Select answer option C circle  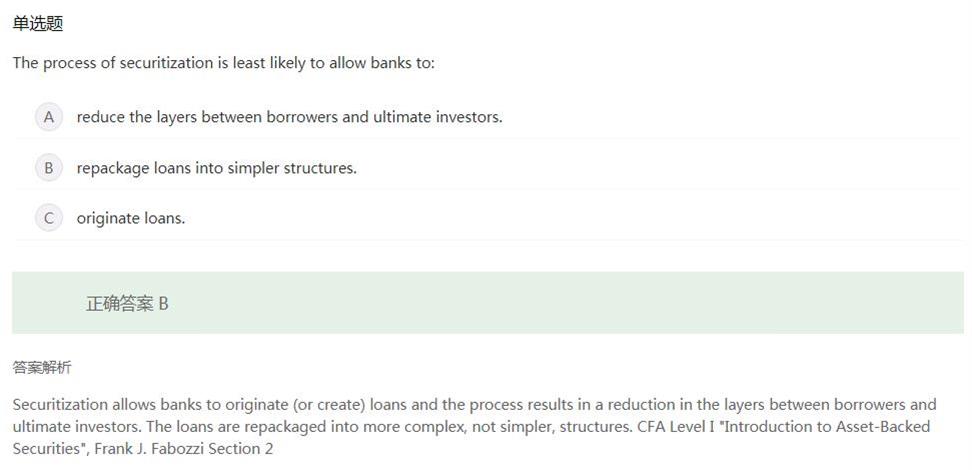pyautogui.click(x=48, y=218)
